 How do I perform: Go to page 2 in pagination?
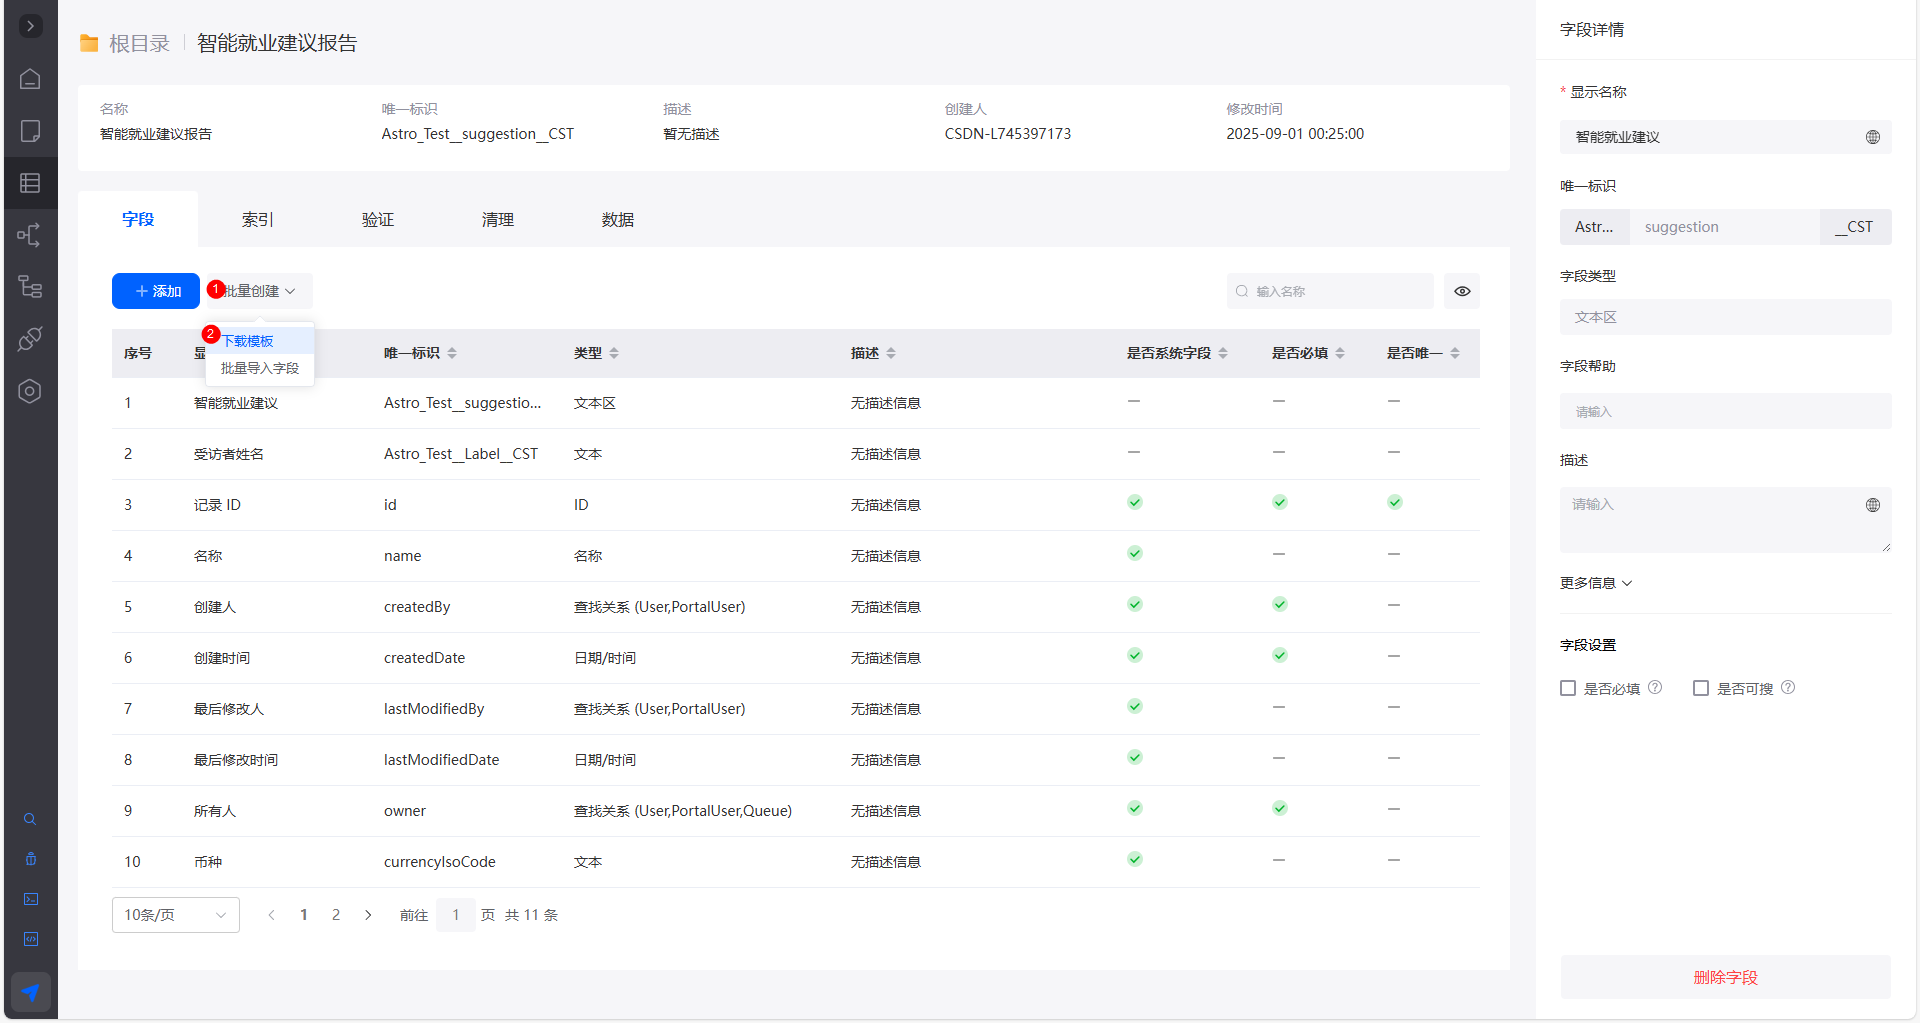coord(336,915)
